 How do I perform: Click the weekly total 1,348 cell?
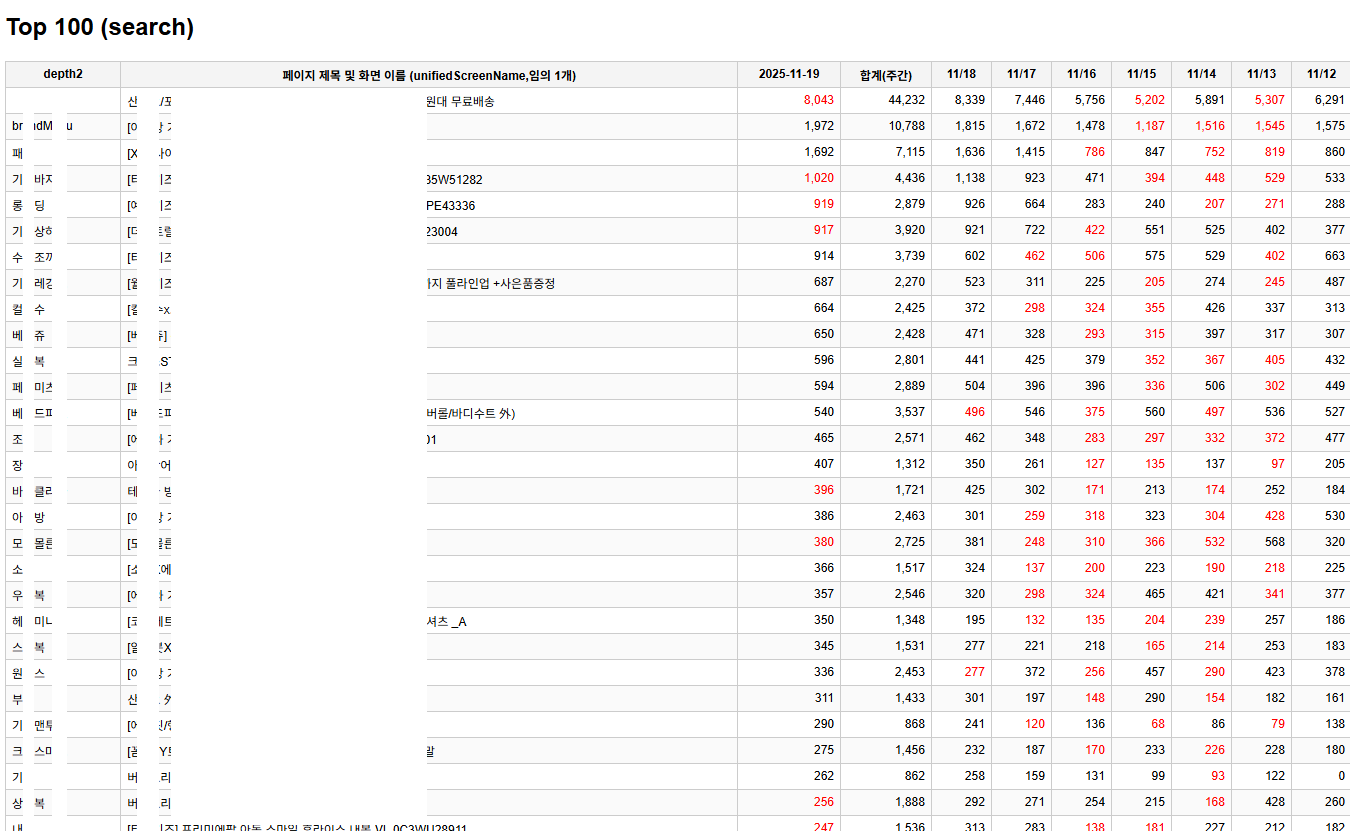pos(886,621)
